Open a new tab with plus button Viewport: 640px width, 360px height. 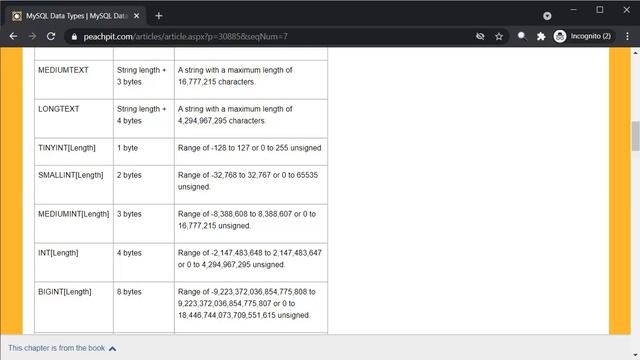(159, 16)
